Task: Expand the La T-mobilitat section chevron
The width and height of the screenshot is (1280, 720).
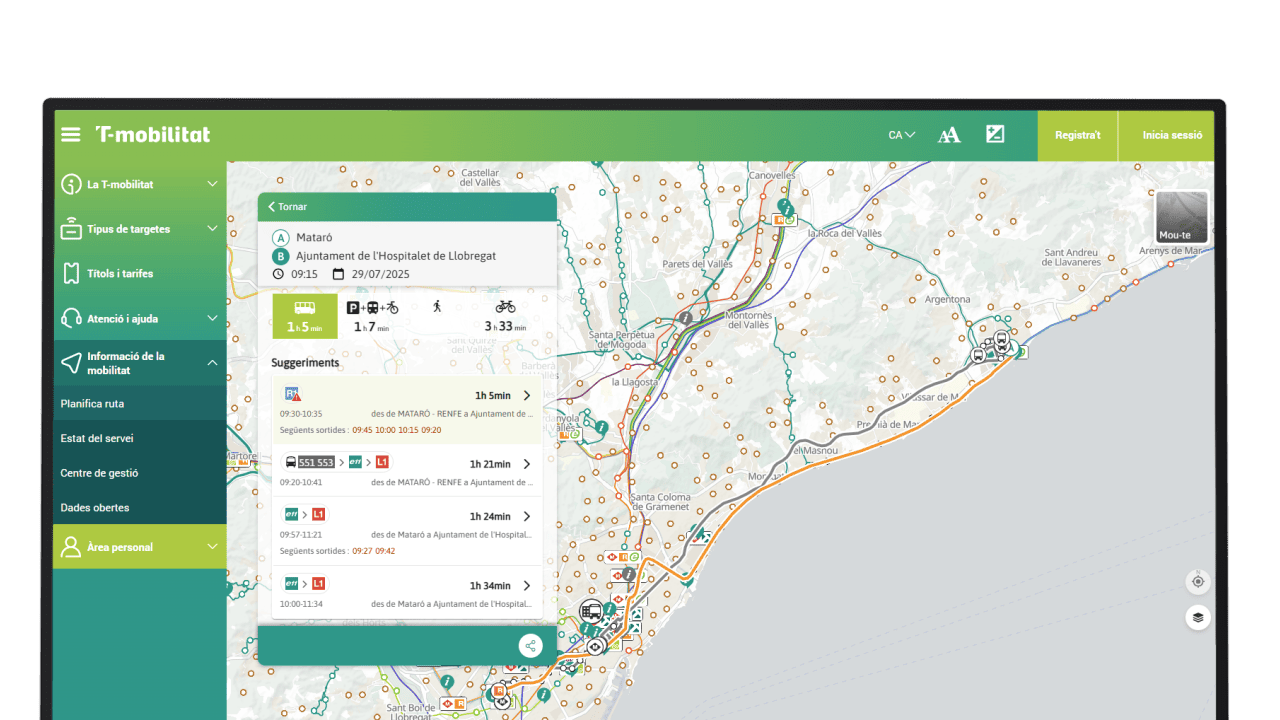Action: [212, 184]
